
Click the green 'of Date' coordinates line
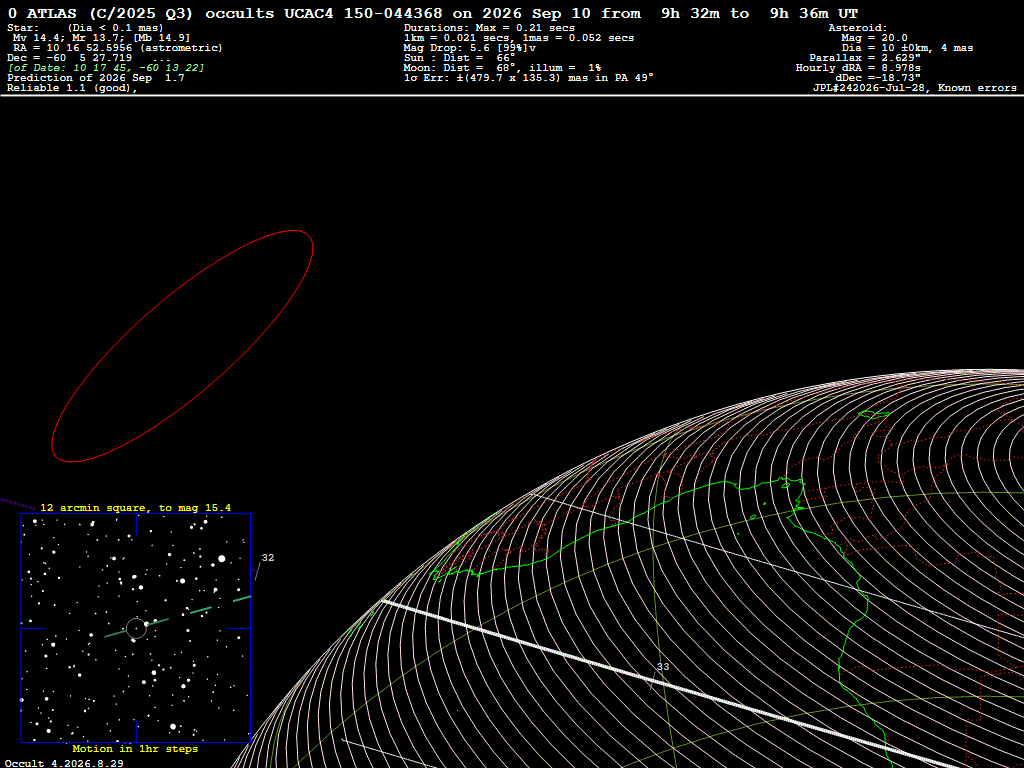[106, 68]
